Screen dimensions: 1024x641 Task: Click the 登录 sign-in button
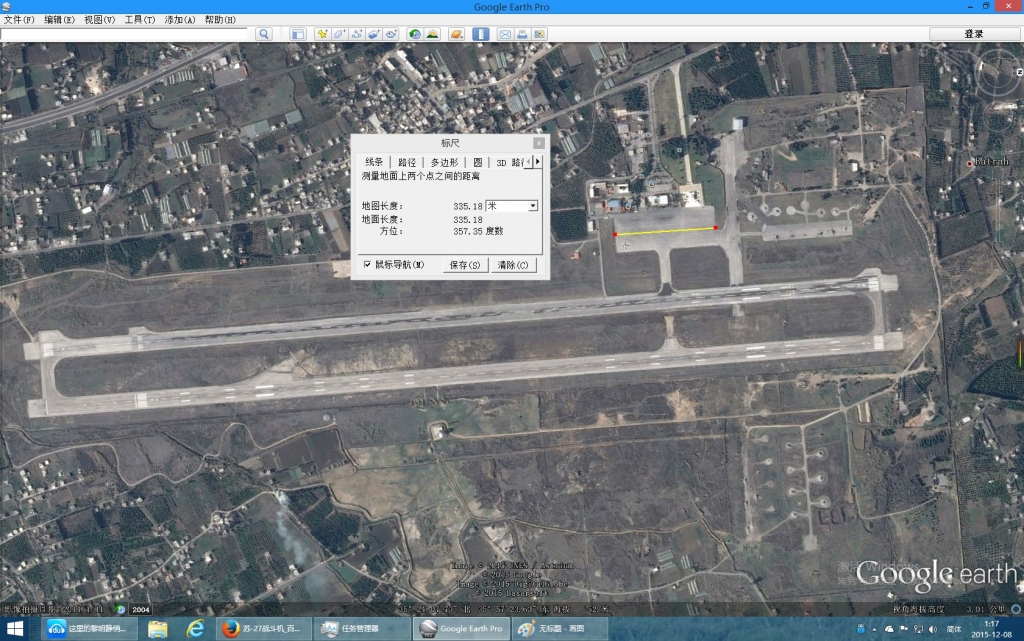(x=974, y=34)
